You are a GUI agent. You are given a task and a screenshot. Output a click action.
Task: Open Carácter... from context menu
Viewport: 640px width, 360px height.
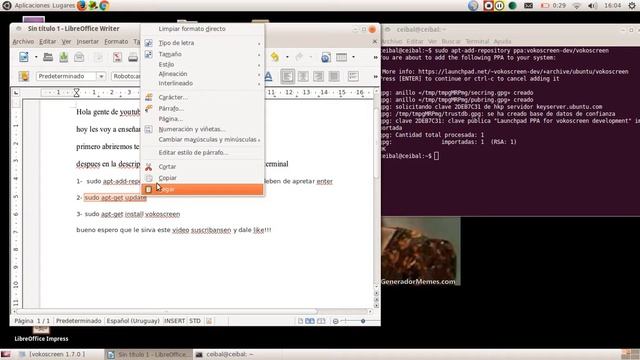203,97
